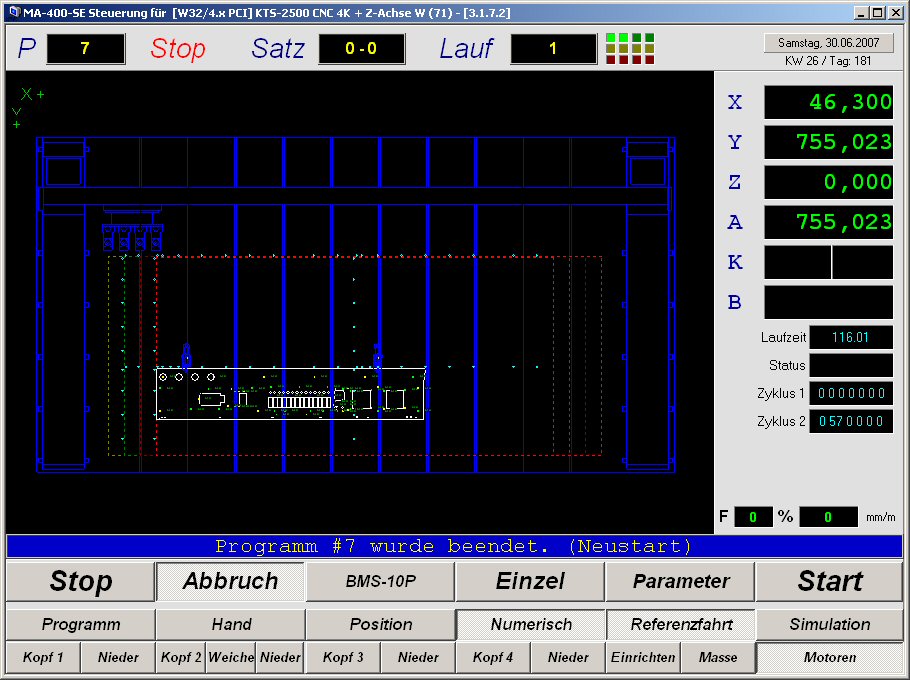Click the date button Samstag, 30.06.2007

tap(828, 43)
